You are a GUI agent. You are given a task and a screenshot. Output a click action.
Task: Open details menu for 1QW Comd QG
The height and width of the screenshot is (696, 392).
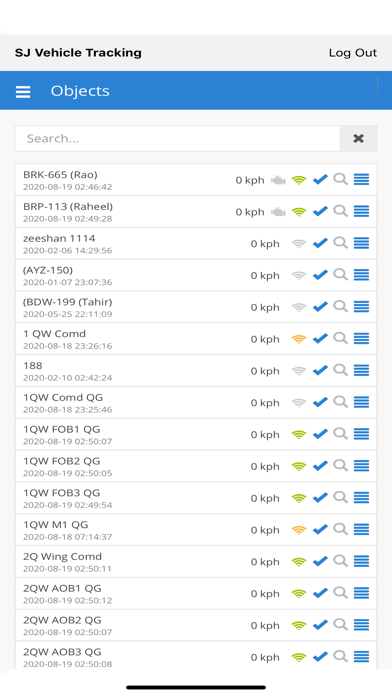click(x=361, y=402)
